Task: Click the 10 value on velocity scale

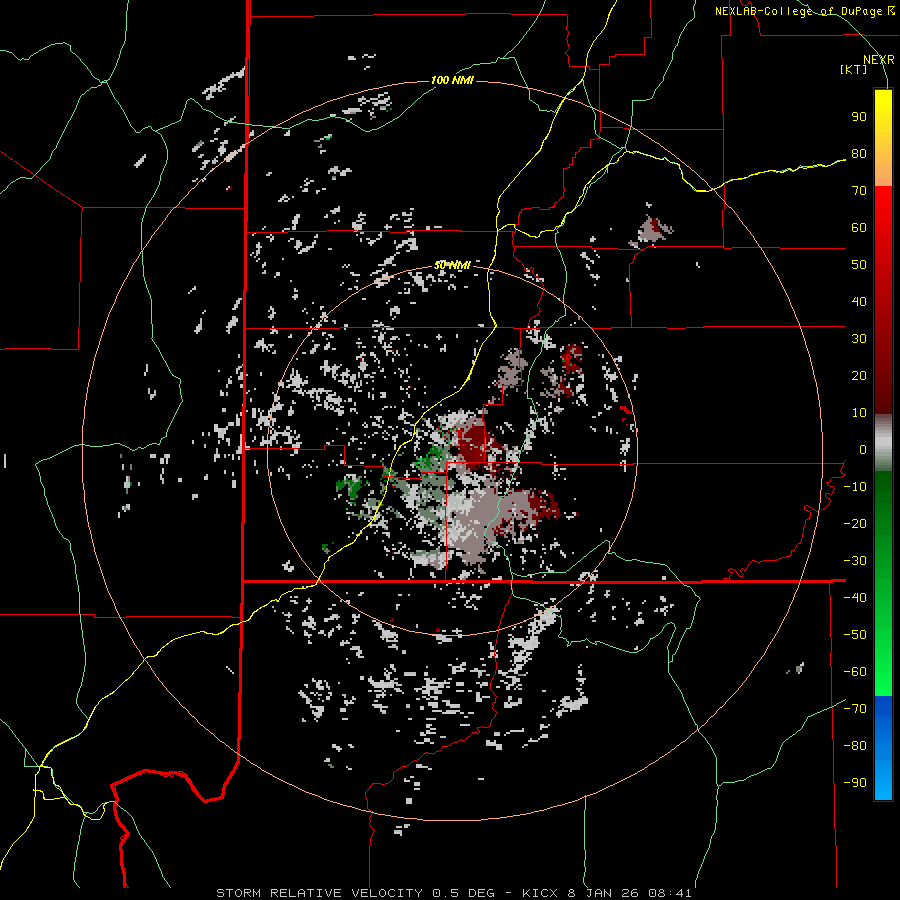Action: point(859,413)
